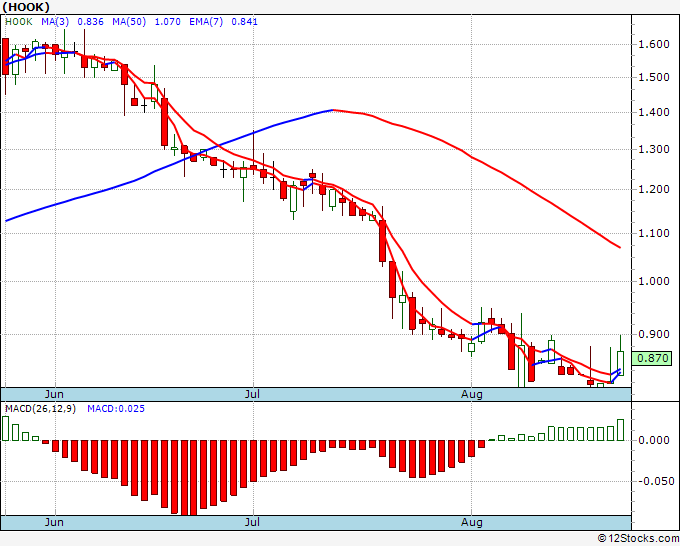Click the MA(50) value 1.070
The height and width of the screenshot is (546, 680).
[x=167, y=22]
